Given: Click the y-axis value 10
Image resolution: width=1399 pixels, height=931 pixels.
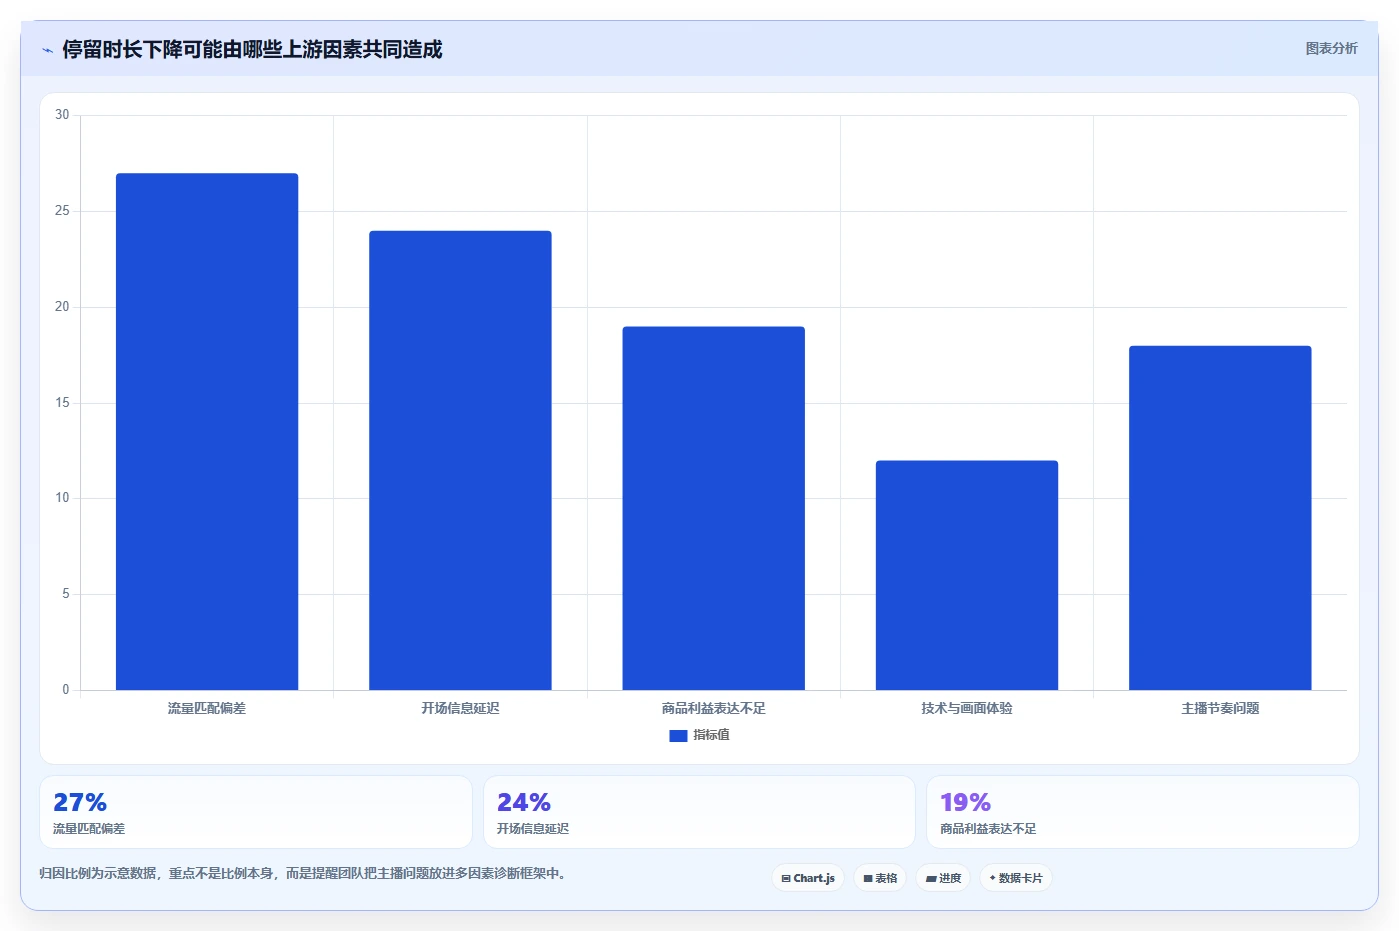Looking at the screenshot, I should point(62,498).
